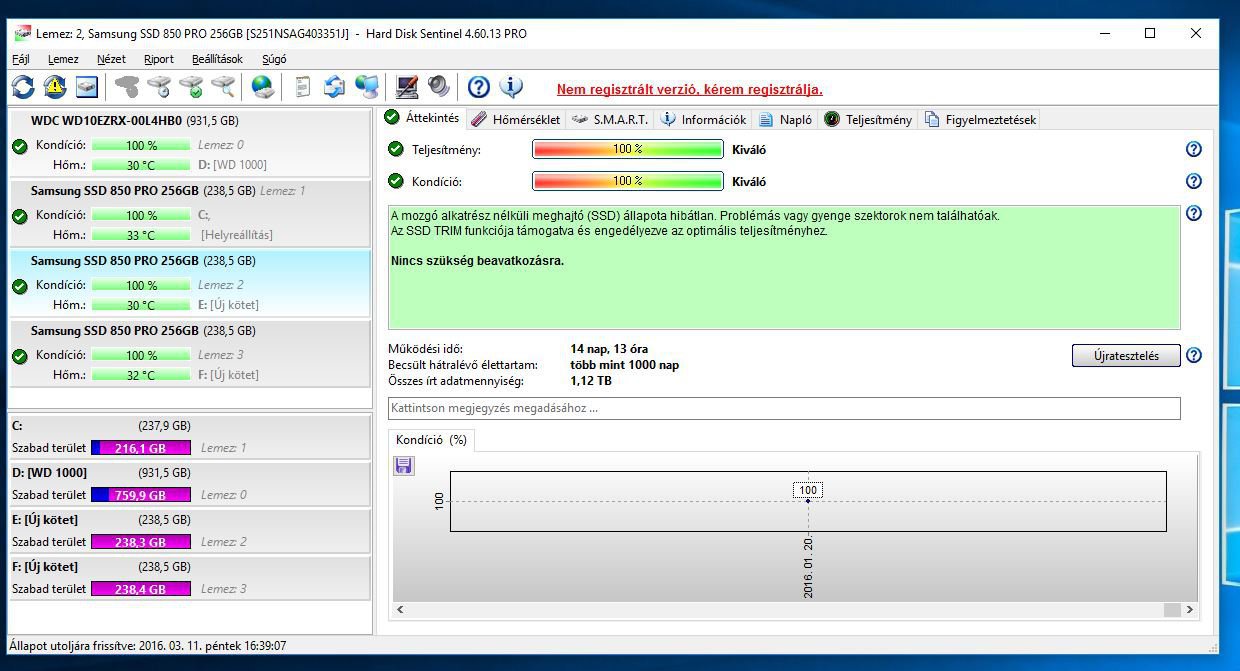Click the info speech bubble toolbar icon
This screenshot has width=1240, height=671.
pyautogui.click(x=511, y=87)
